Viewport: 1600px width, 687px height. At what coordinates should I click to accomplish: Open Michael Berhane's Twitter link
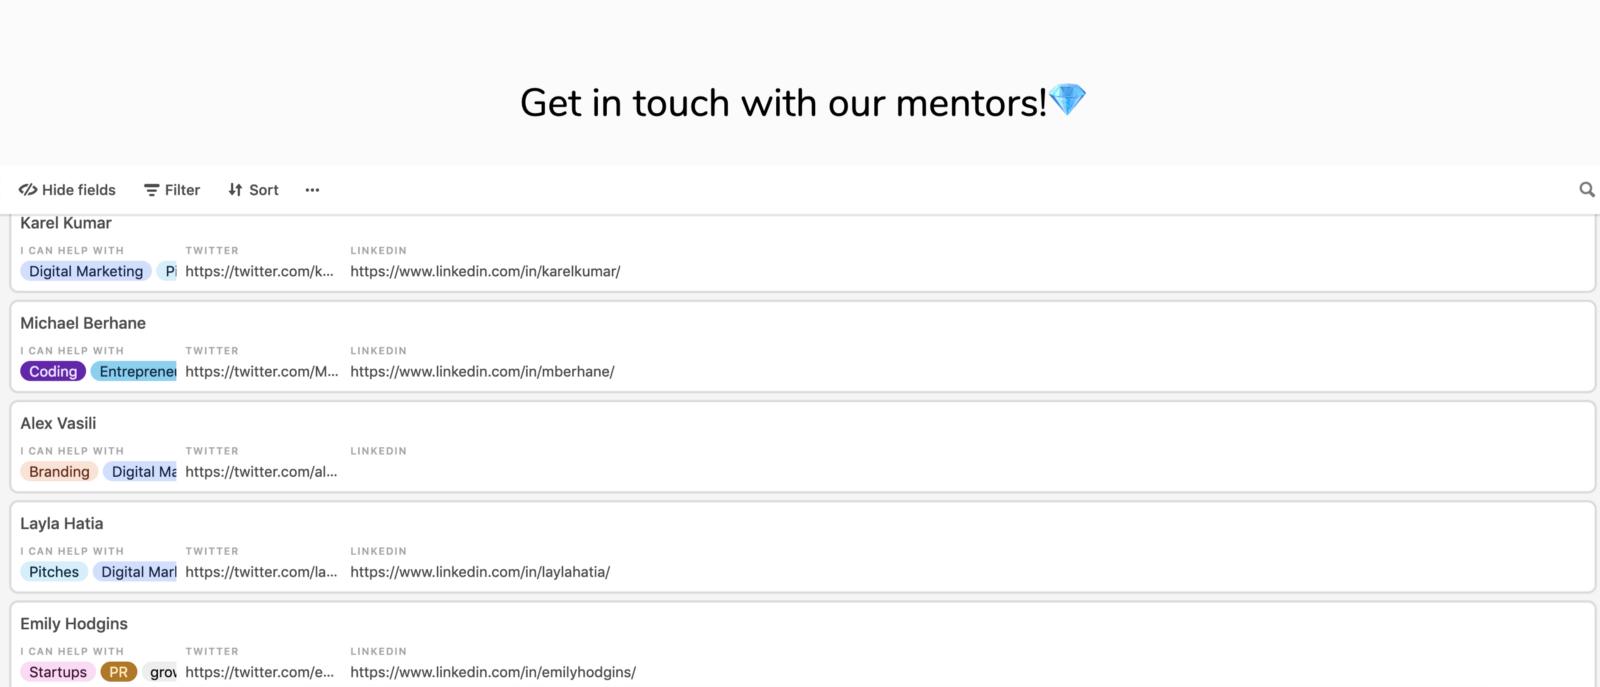pos(261,372)
